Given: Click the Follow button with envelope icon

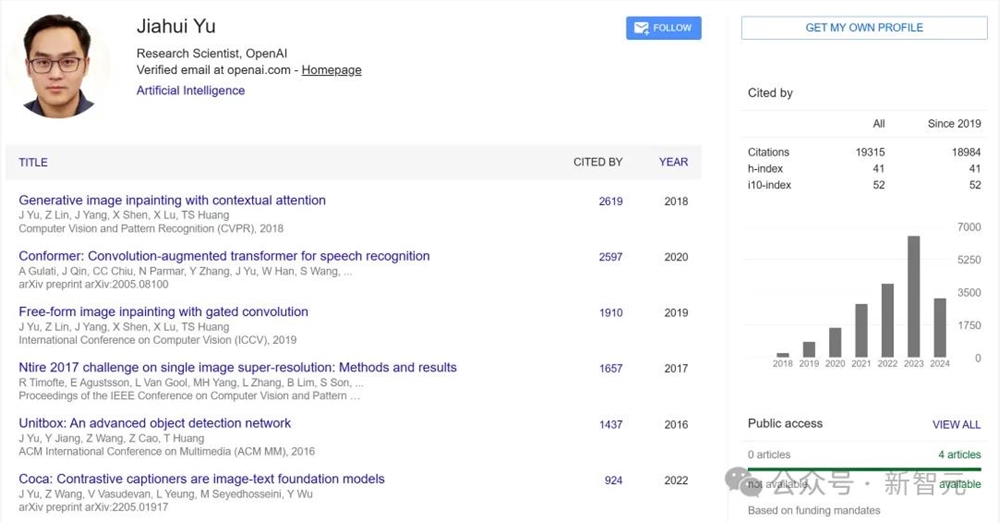Looking at the screenshot, I should (x=663, y=28).
